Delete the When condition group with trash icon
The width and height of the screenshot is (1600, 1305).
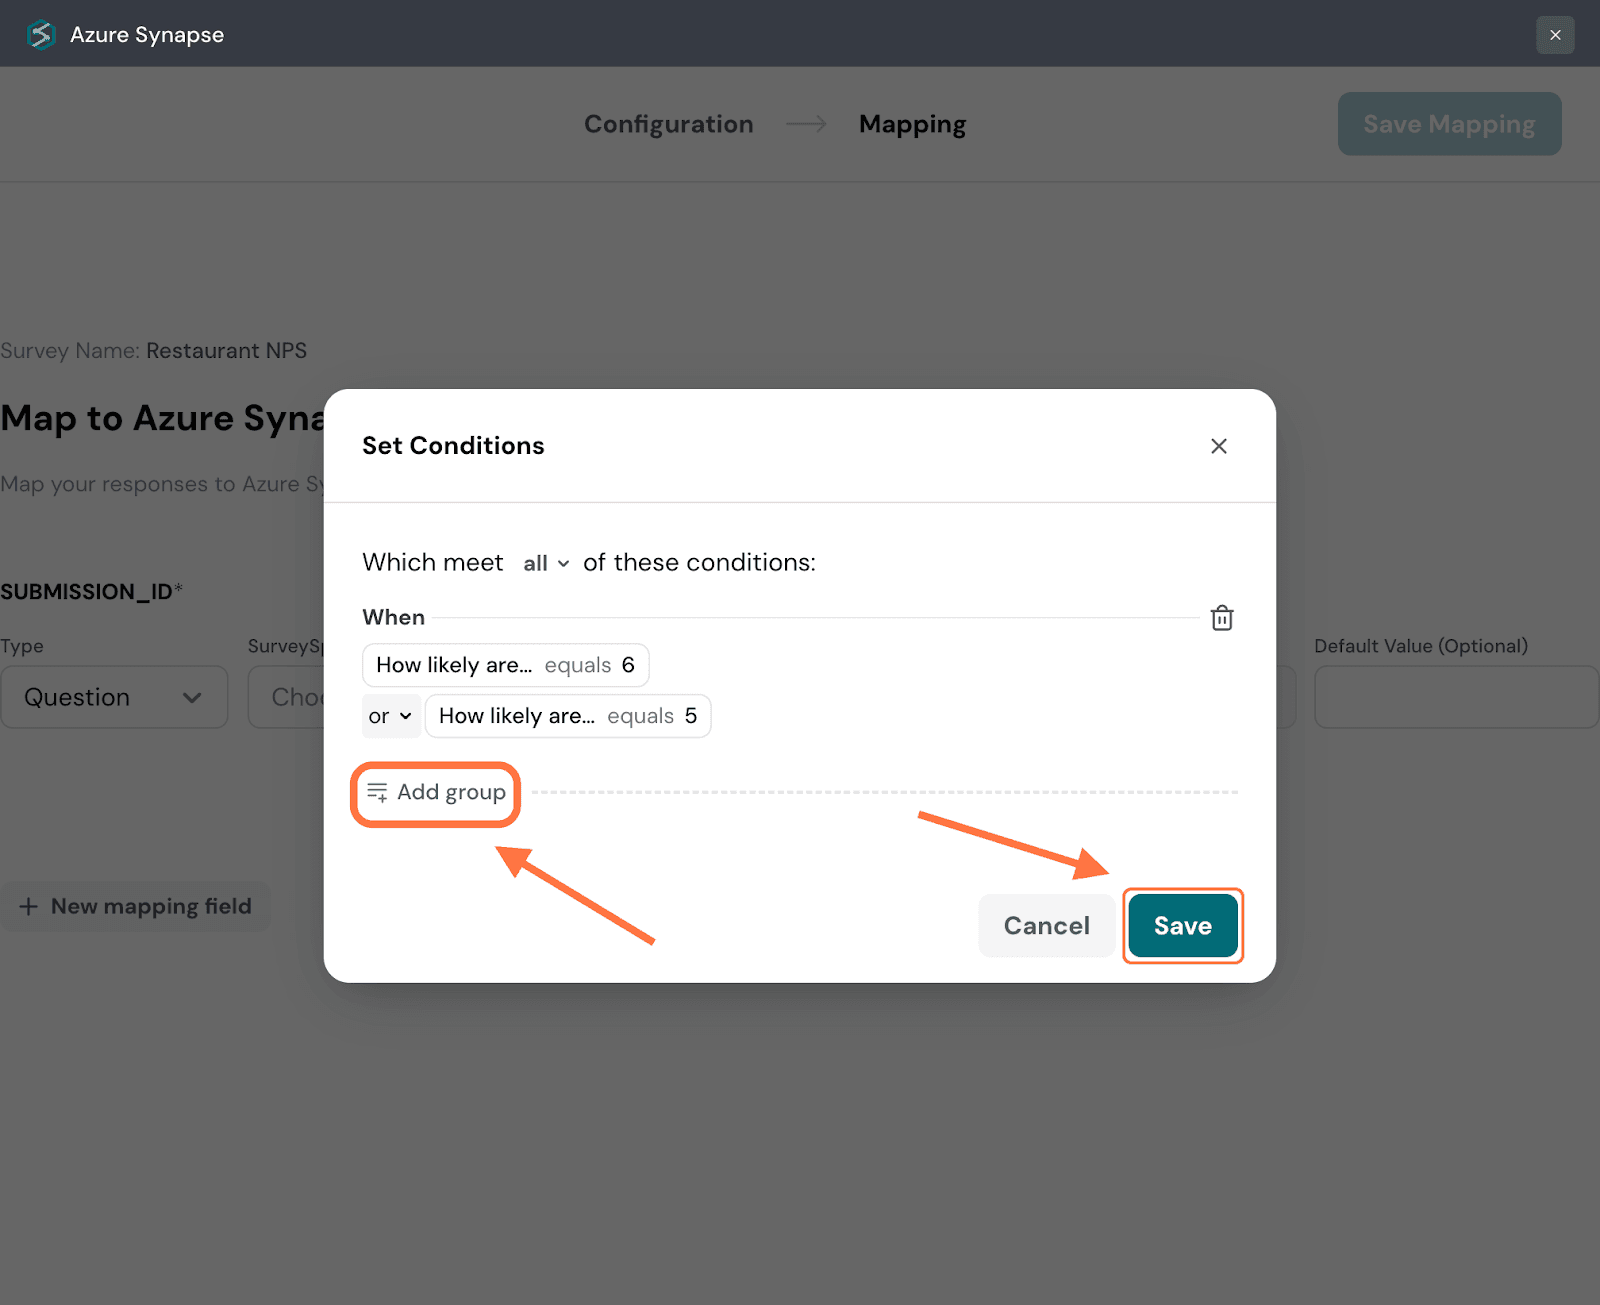(x=1221, y=618)
